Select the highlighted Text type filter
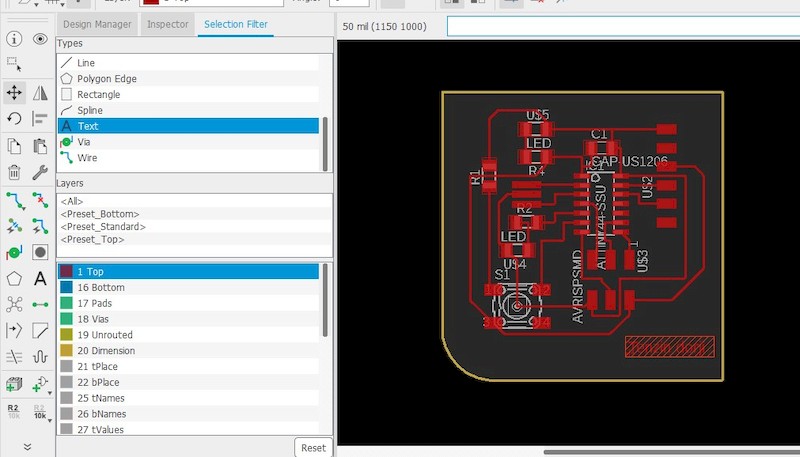The height and width of the screenshot is (457, 800). click(x=188, y=126)
